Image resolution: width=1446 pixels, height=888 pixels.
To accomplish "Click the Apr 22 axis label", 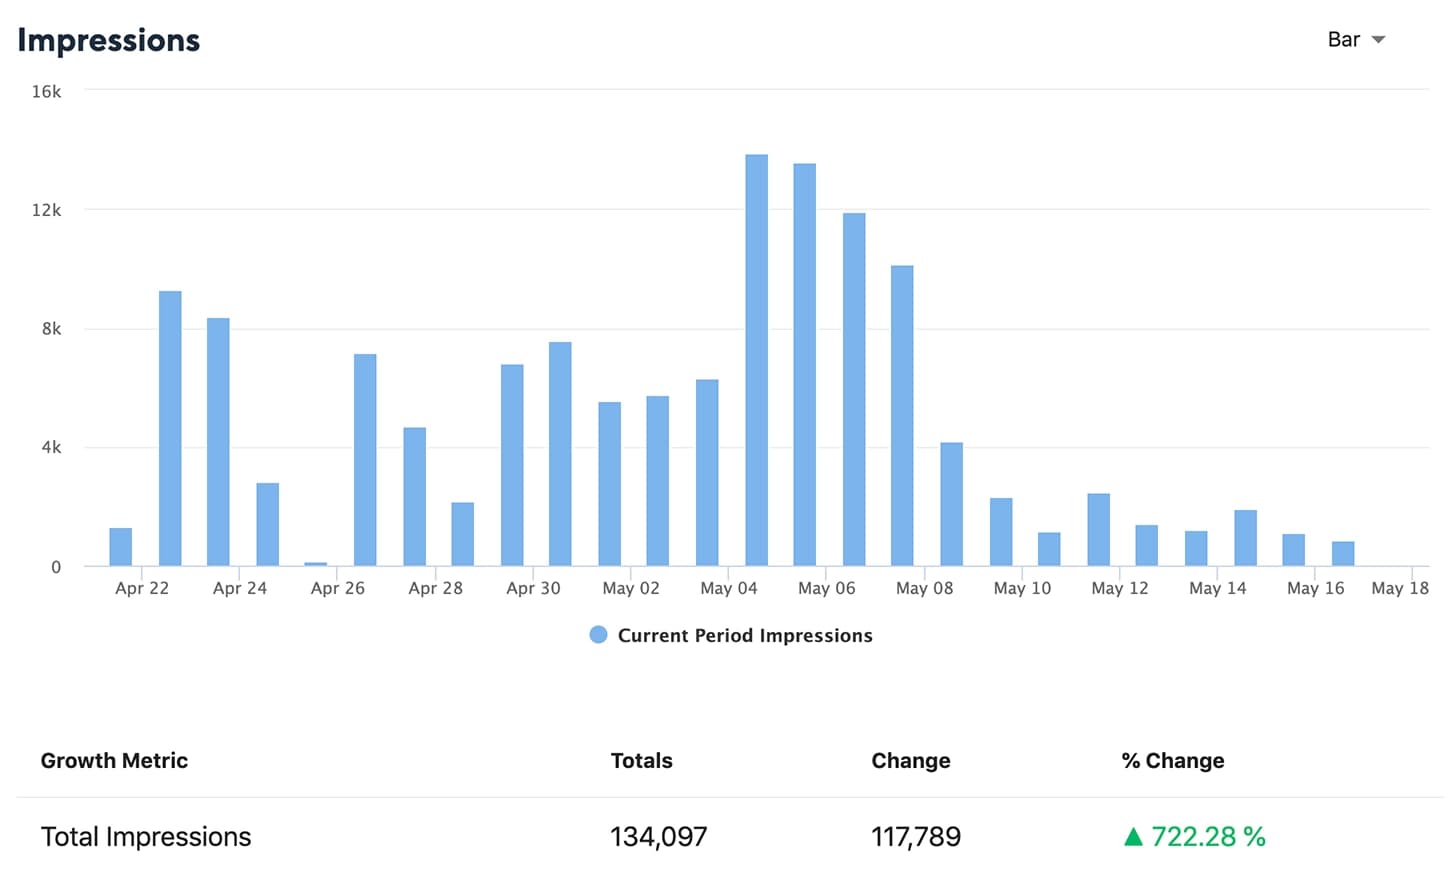I will 142,588.
